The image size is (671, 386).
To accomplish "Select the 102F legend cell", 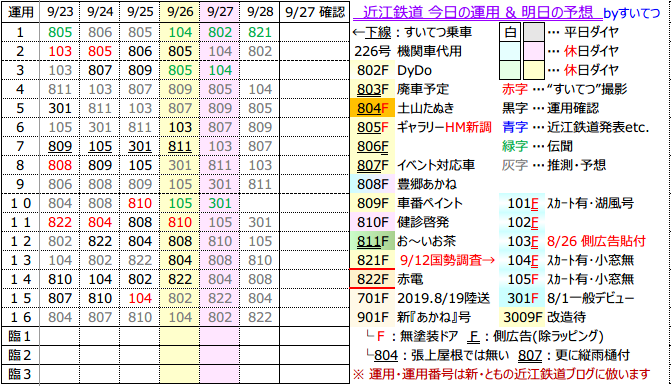I will click(522, 222).
